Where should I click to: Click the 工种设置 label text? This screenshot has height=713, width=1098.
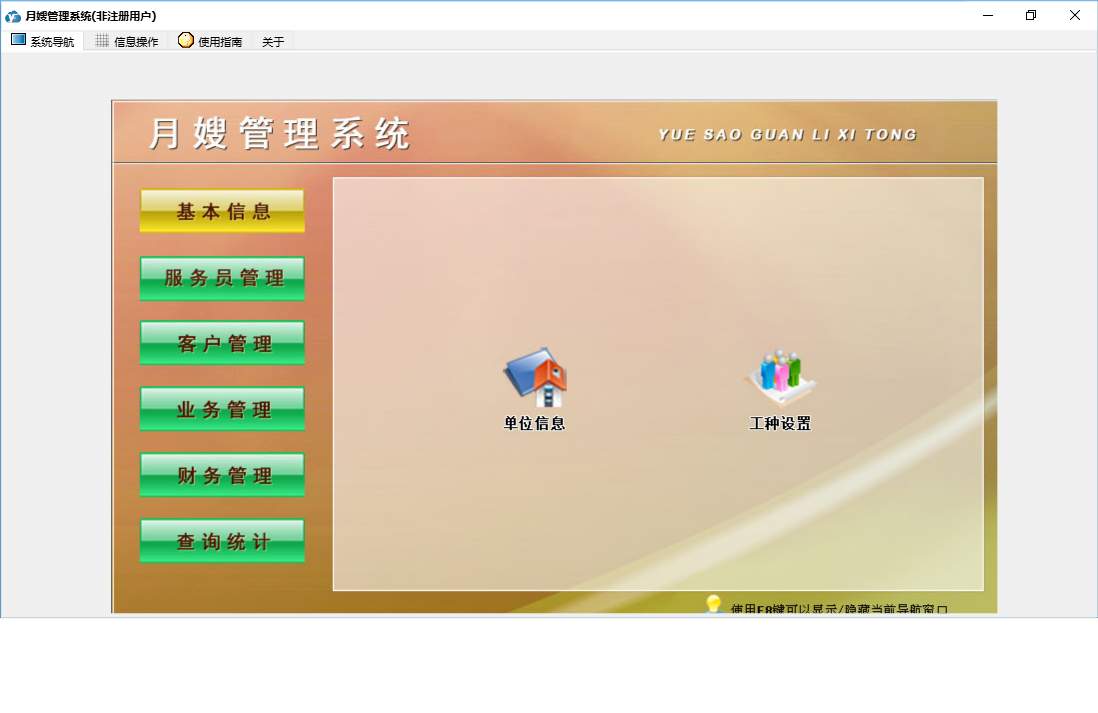(780, 423)
